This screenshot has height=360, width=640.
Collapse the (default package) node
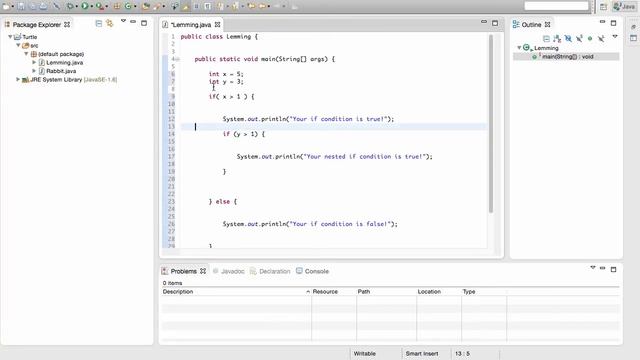pyautogui.click(x=27, y=54)
